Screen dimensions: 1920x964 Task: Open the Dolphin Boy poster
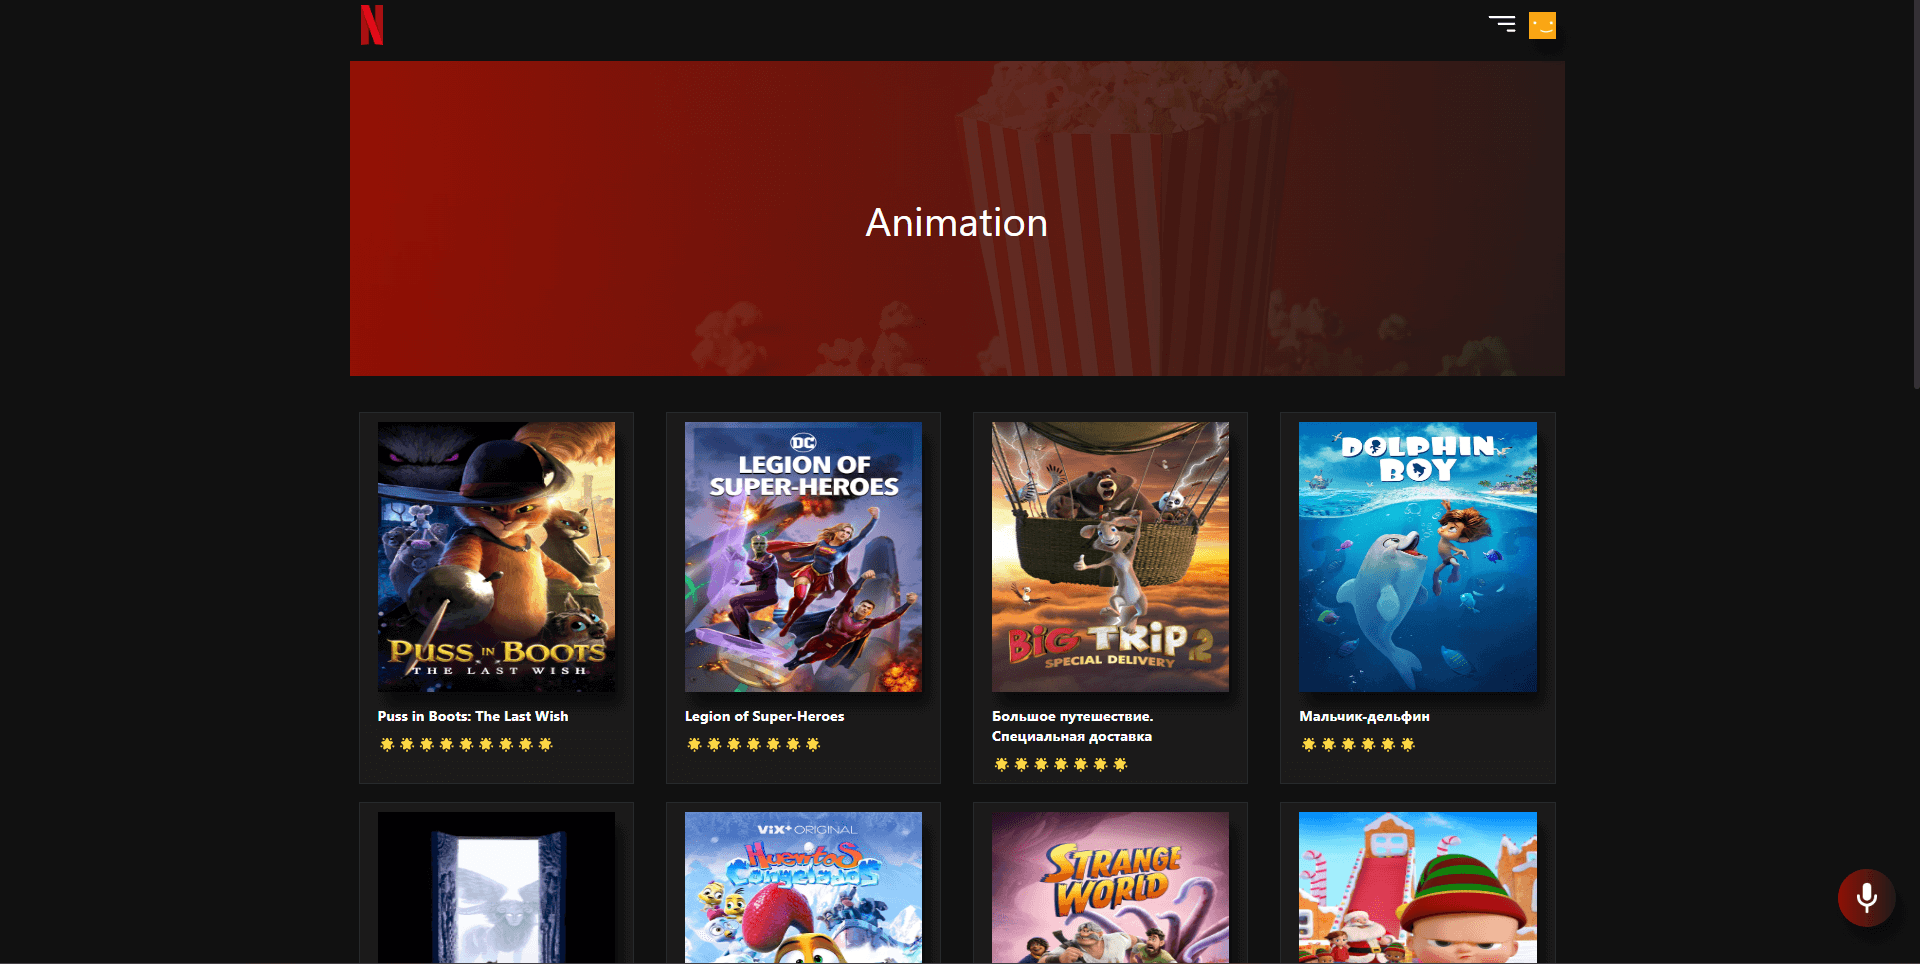click(x=1418, y=557)
